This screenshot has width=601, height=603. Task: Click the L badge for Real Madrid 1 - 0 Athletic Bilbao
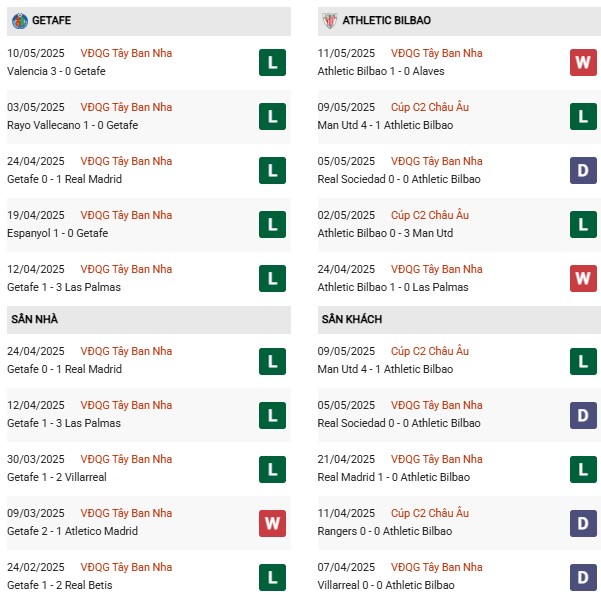click(x=583, y=470)
